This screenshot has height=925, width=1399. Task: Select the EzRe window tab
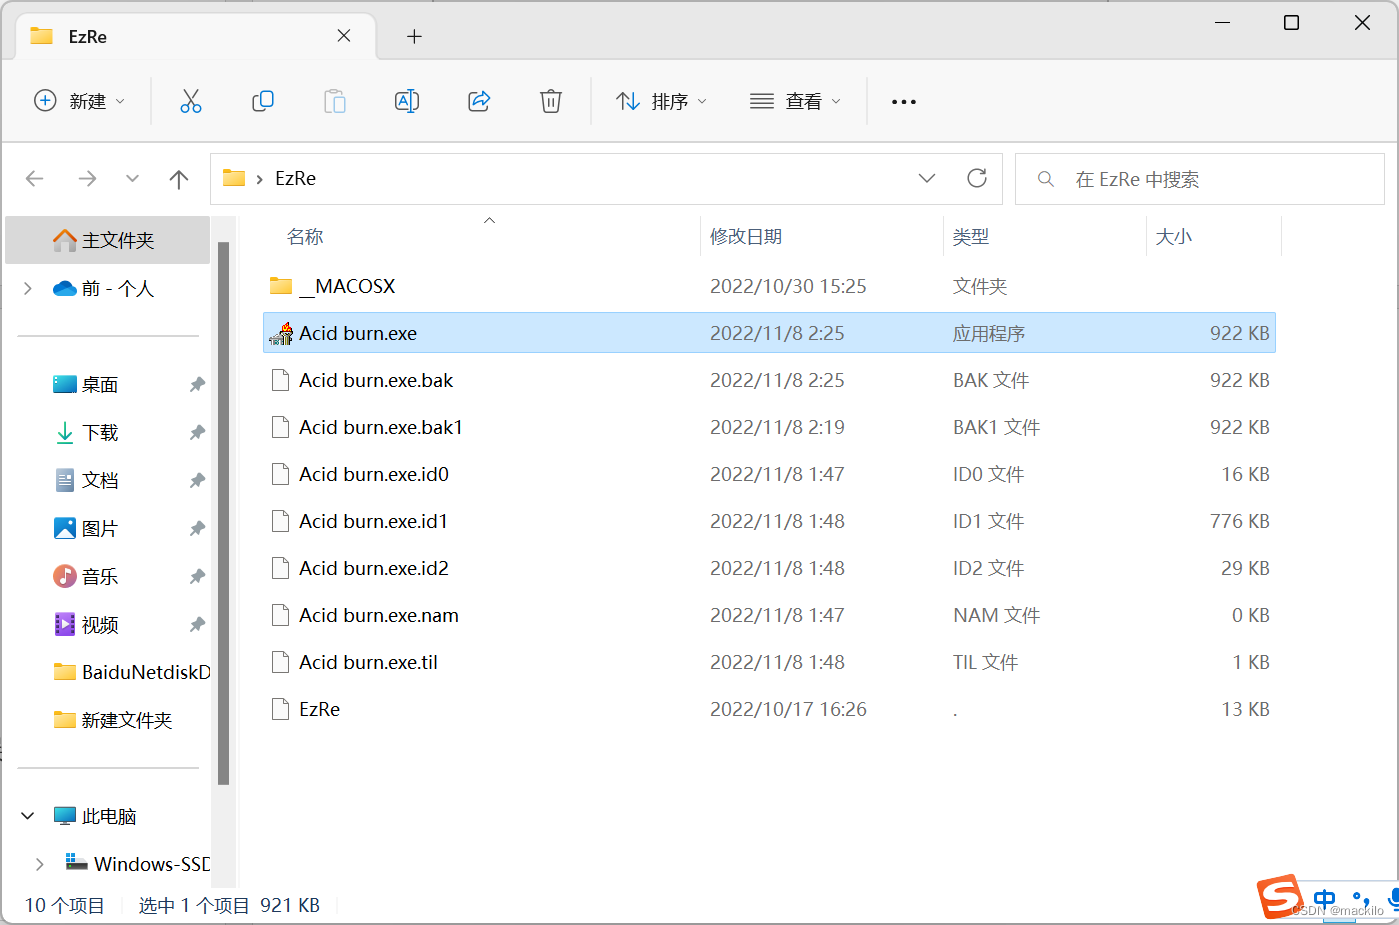(x=196, y=36)
